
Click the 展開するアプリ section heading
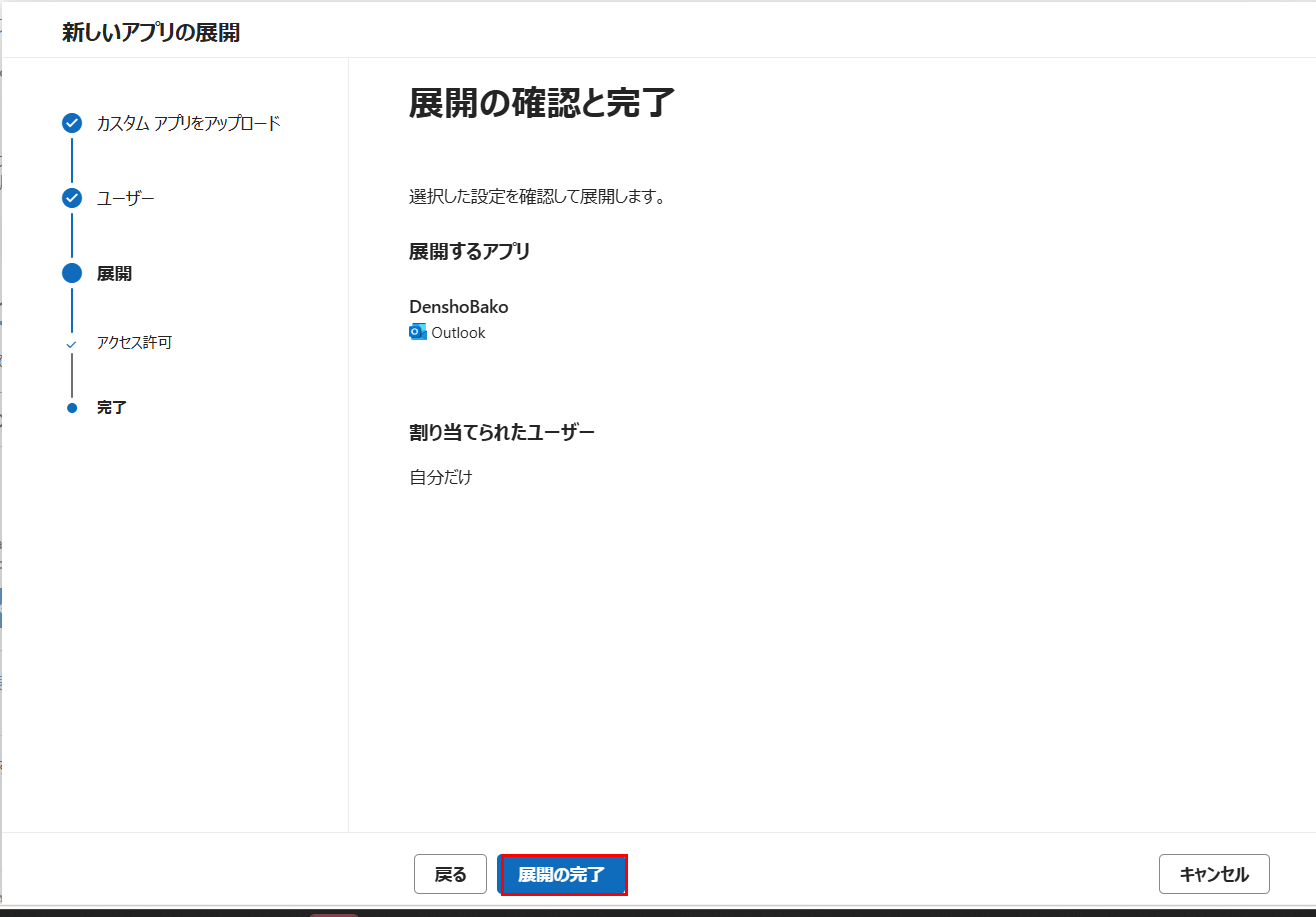pos(470,251)
